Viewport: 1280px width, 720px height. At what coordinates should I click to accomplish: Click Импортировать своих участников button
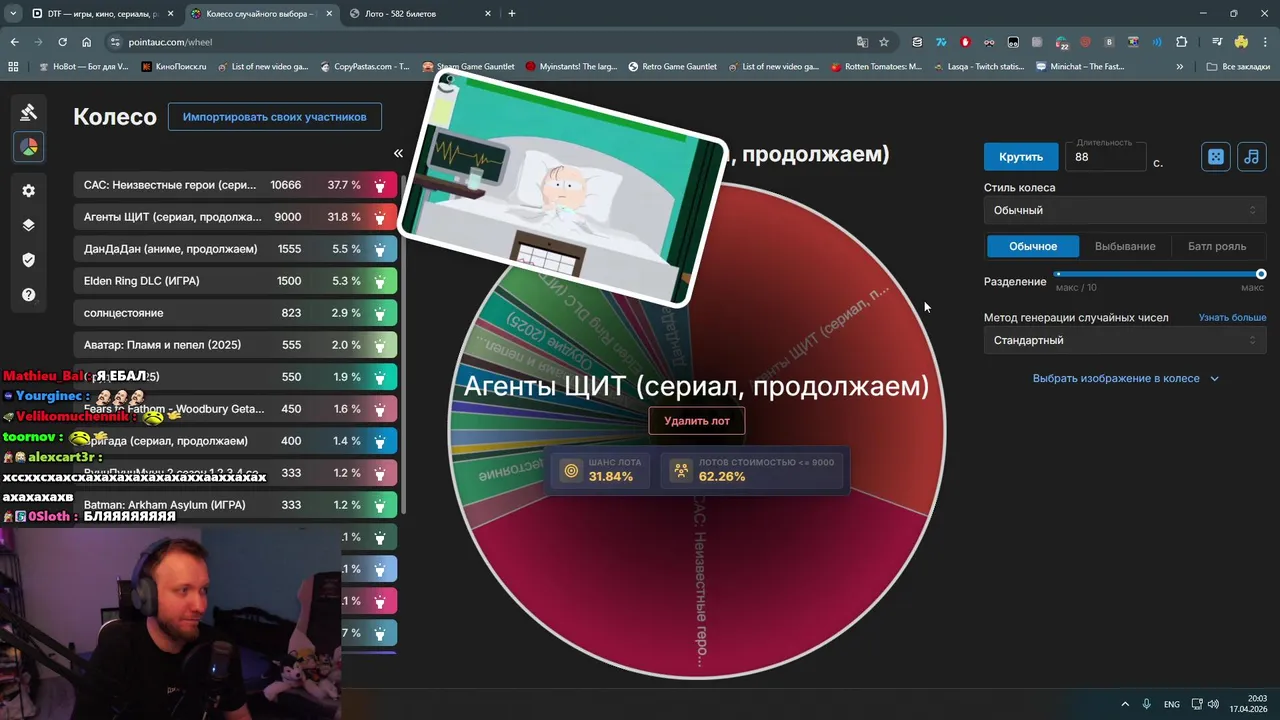coord(275,117)
